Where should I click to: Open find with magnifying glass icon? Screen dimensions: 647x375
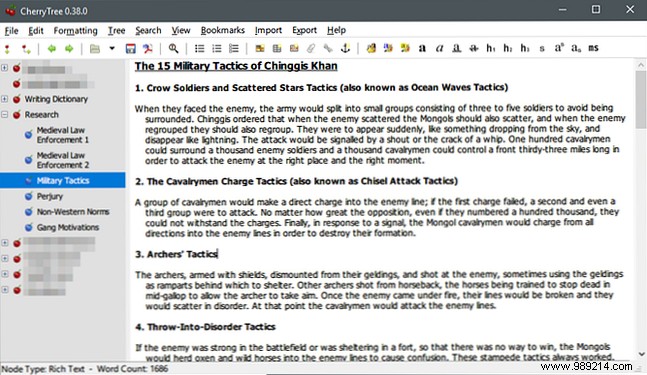click(173, 48)
